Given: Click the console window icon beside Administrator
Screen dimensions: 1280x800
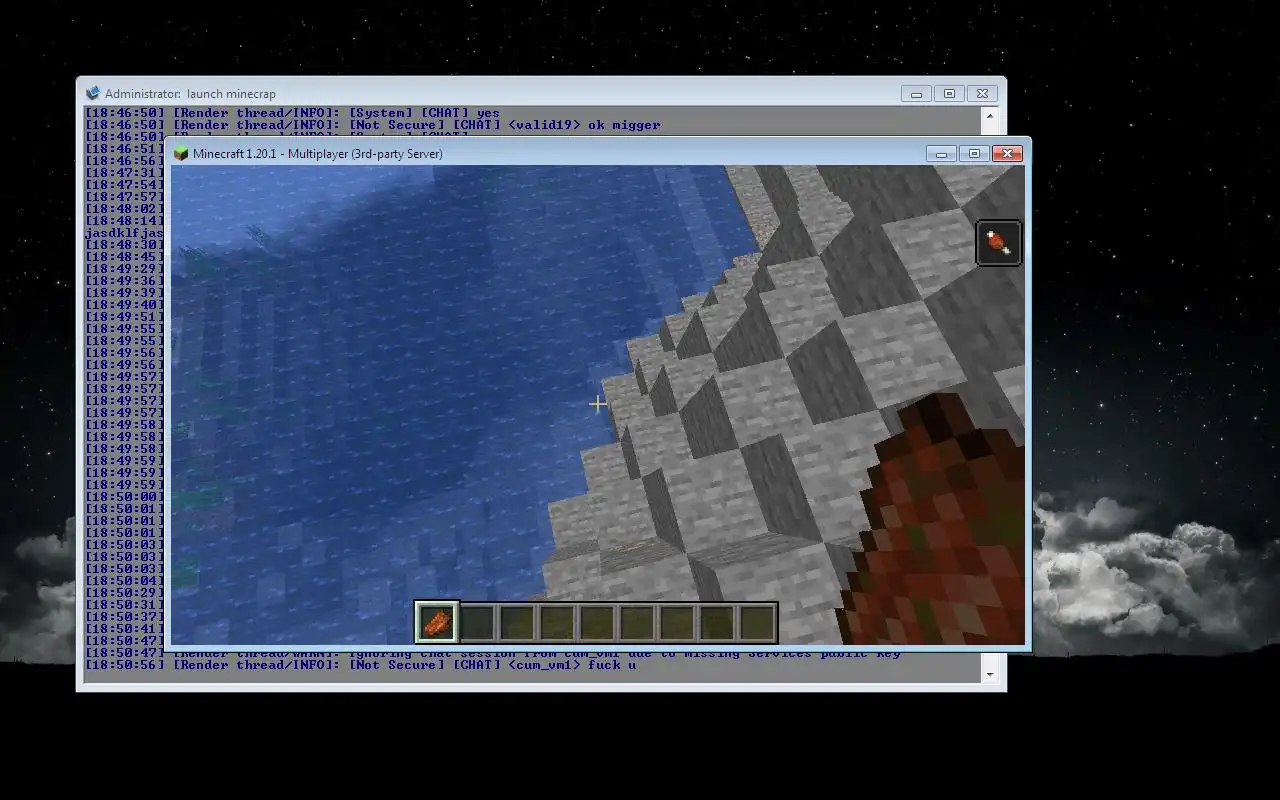Looking at the screenshot, I should point(93,93).
